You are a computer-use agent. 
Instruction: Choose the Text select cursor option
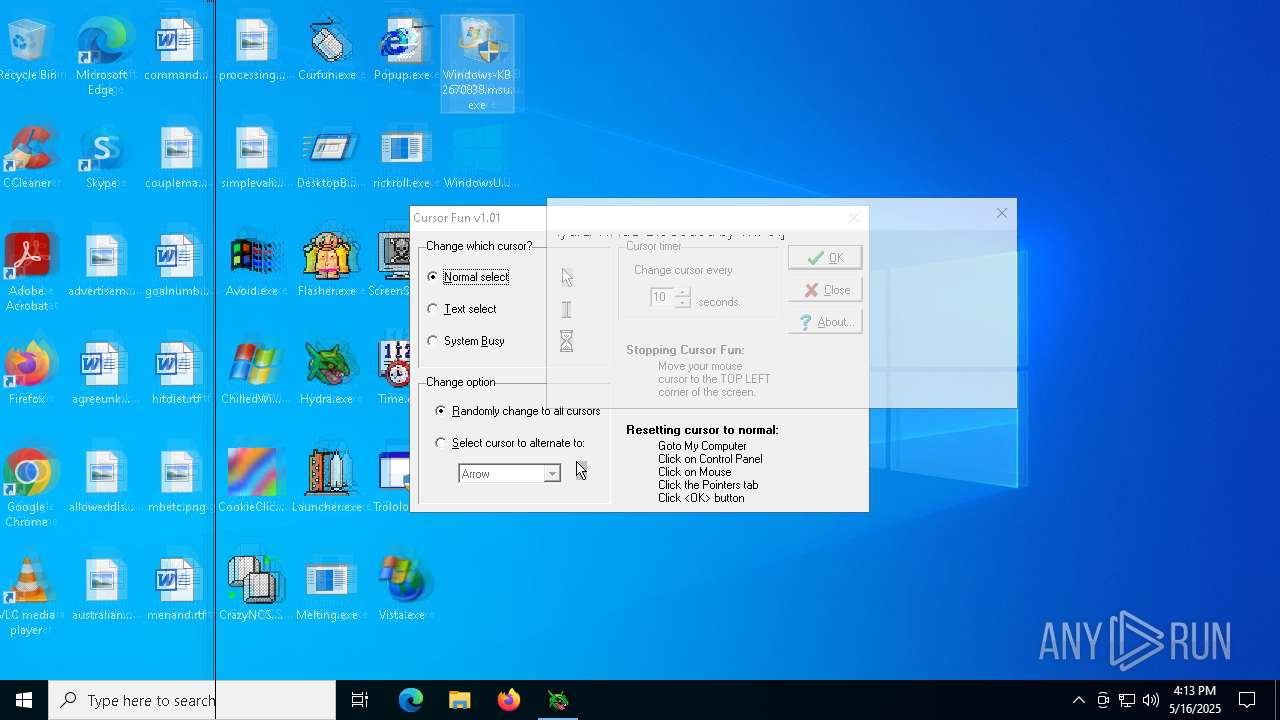point(433,309)
